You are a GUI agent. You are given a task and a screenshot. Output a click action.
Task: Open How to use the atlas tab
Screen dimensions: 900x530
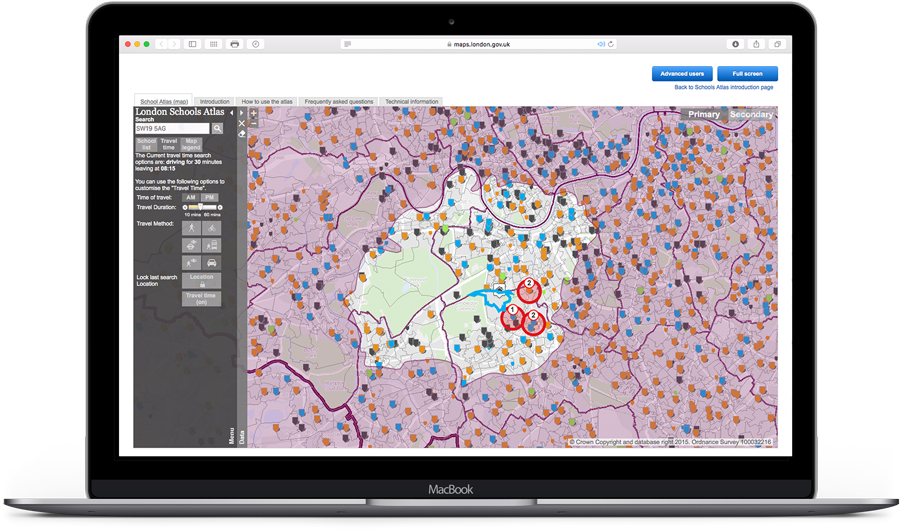[267, 101]
